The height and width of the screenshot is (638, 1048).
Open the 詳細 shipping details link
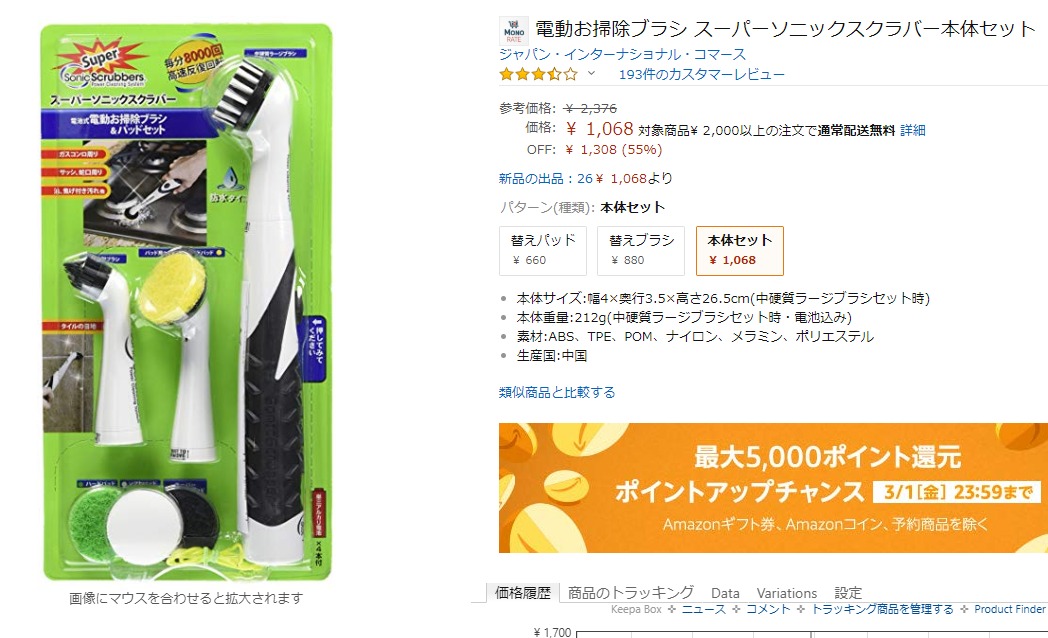tap(912, 130)
